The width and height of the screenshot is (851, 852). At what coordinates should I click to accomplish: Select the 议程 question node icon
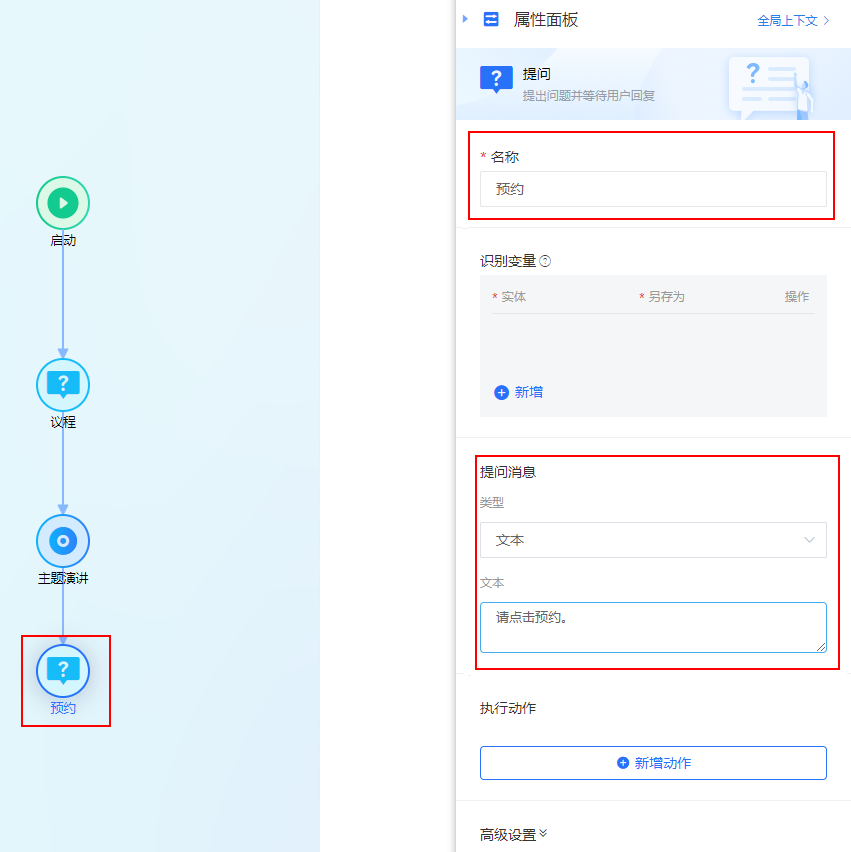(x=63, y=385)
